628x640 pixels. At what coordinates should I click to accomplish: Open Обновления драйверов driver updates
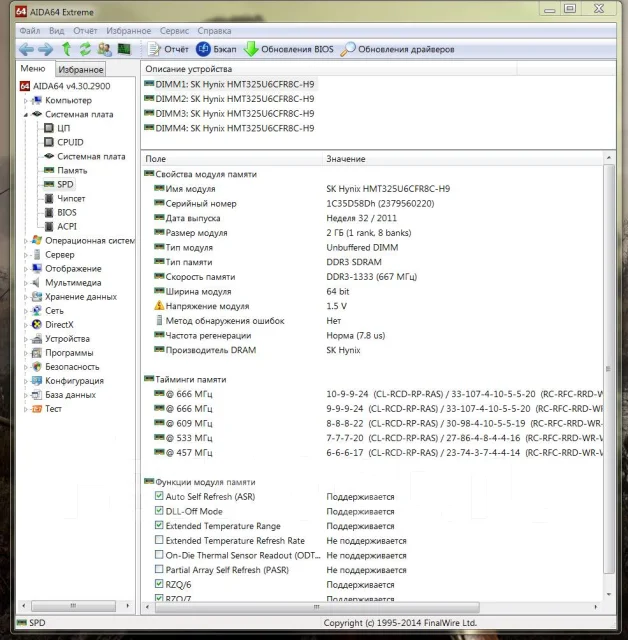(398, 49)
